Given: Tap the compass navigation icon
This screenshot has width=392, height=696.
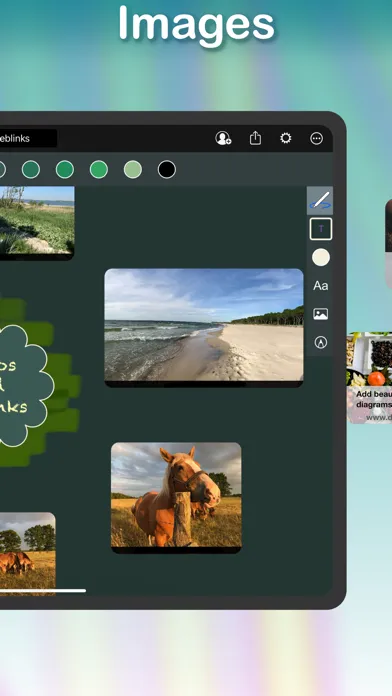Looking at the screenshot, I should point(321,342).
